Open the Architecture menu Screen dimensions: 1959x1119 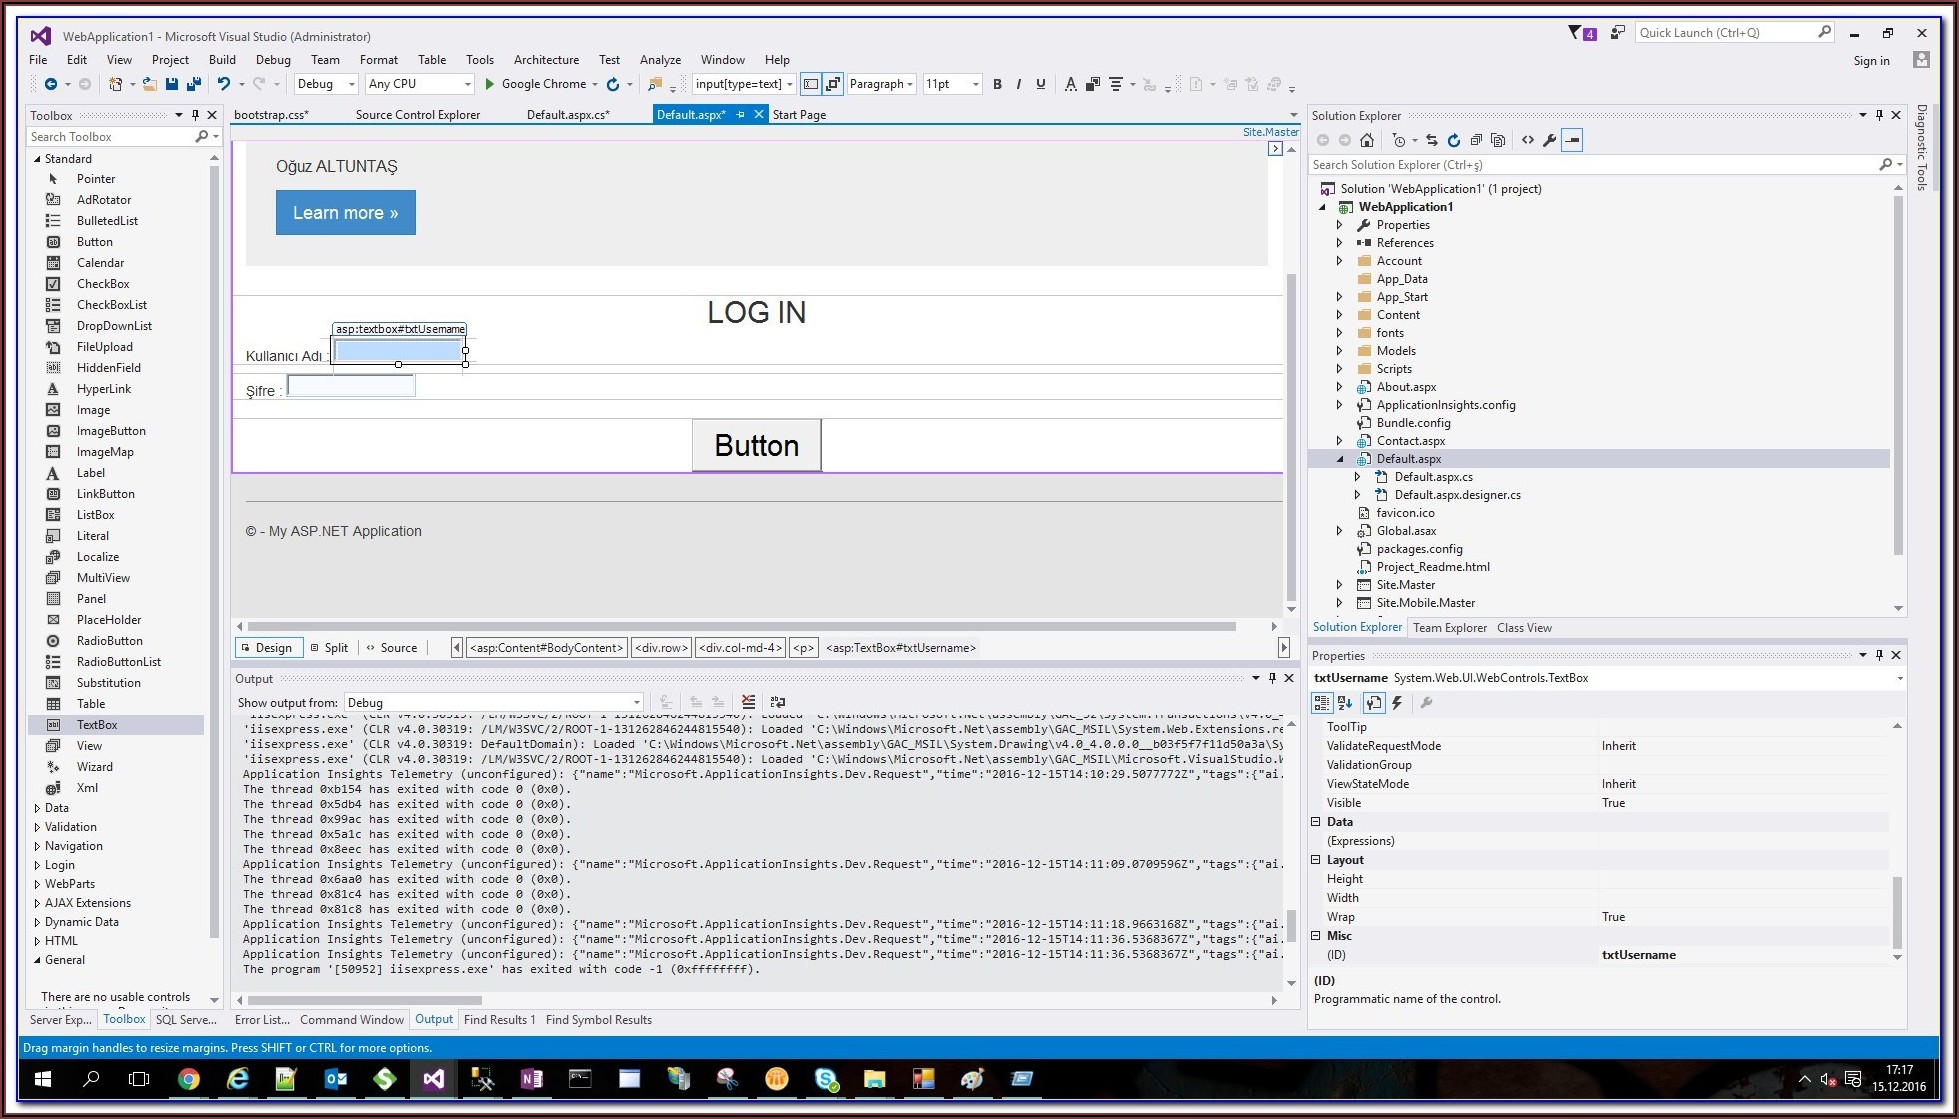coord(546,60)
